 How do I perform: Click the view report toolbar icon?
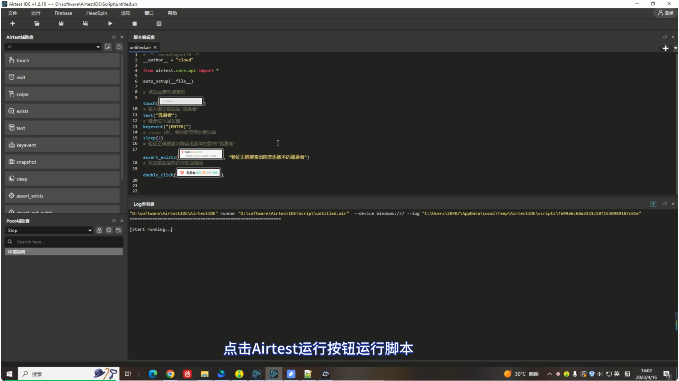click(x=159, y=24)
